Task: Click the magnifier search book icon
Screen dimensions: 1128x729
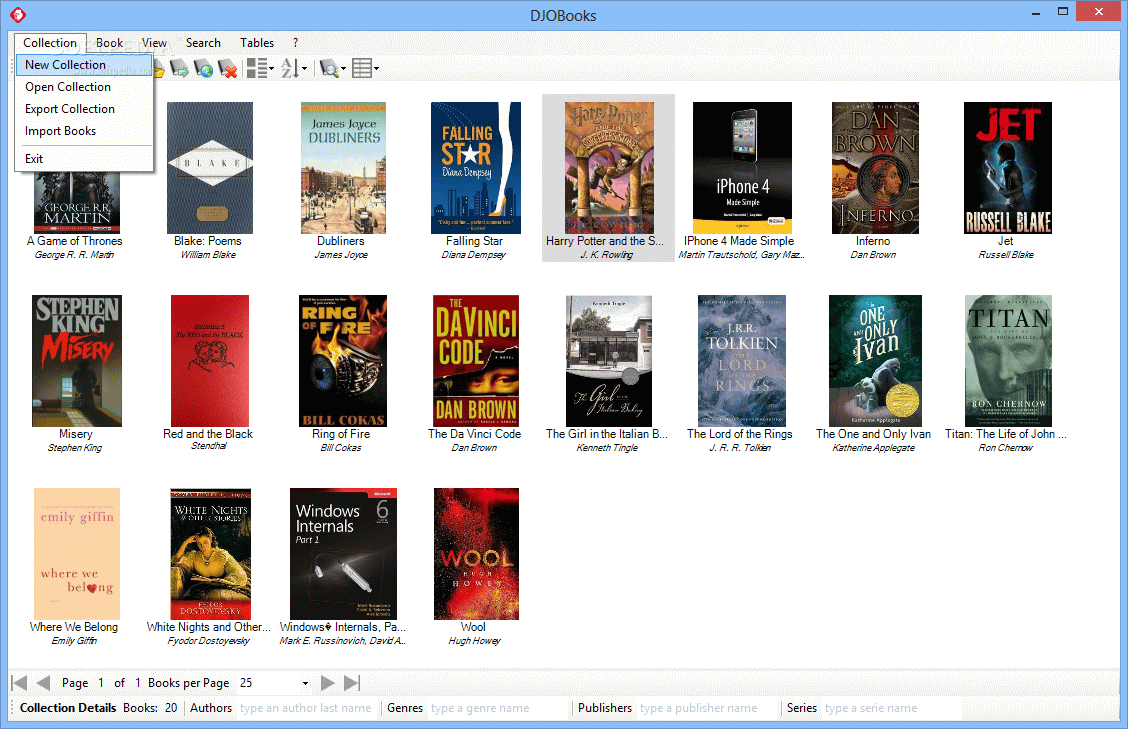Action: pos(329,68)
